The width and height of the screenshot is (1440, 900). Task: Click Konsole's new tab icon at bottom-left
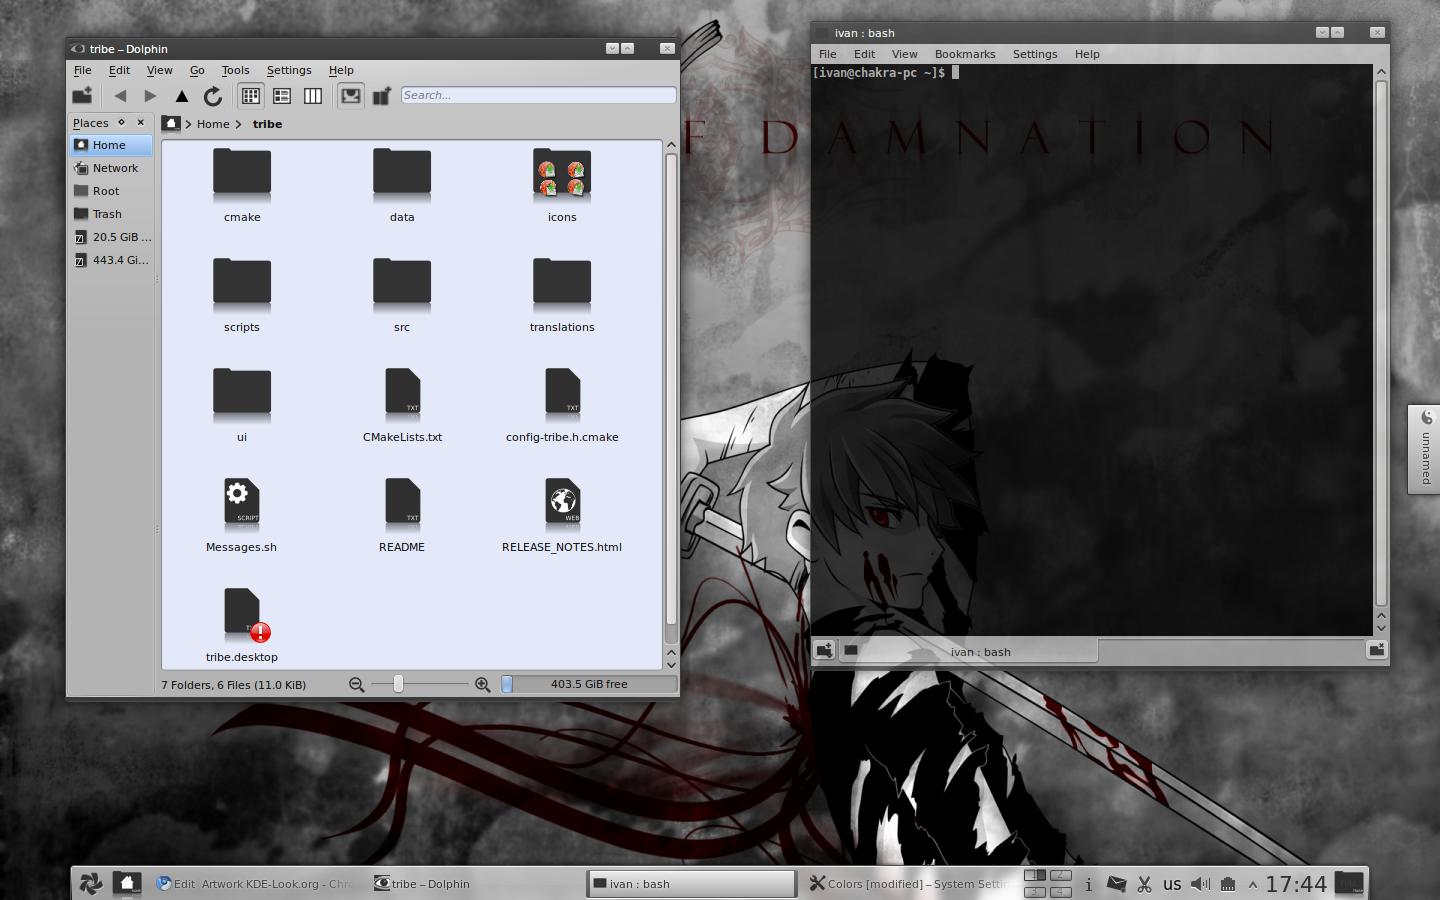(x=824, y=650)
